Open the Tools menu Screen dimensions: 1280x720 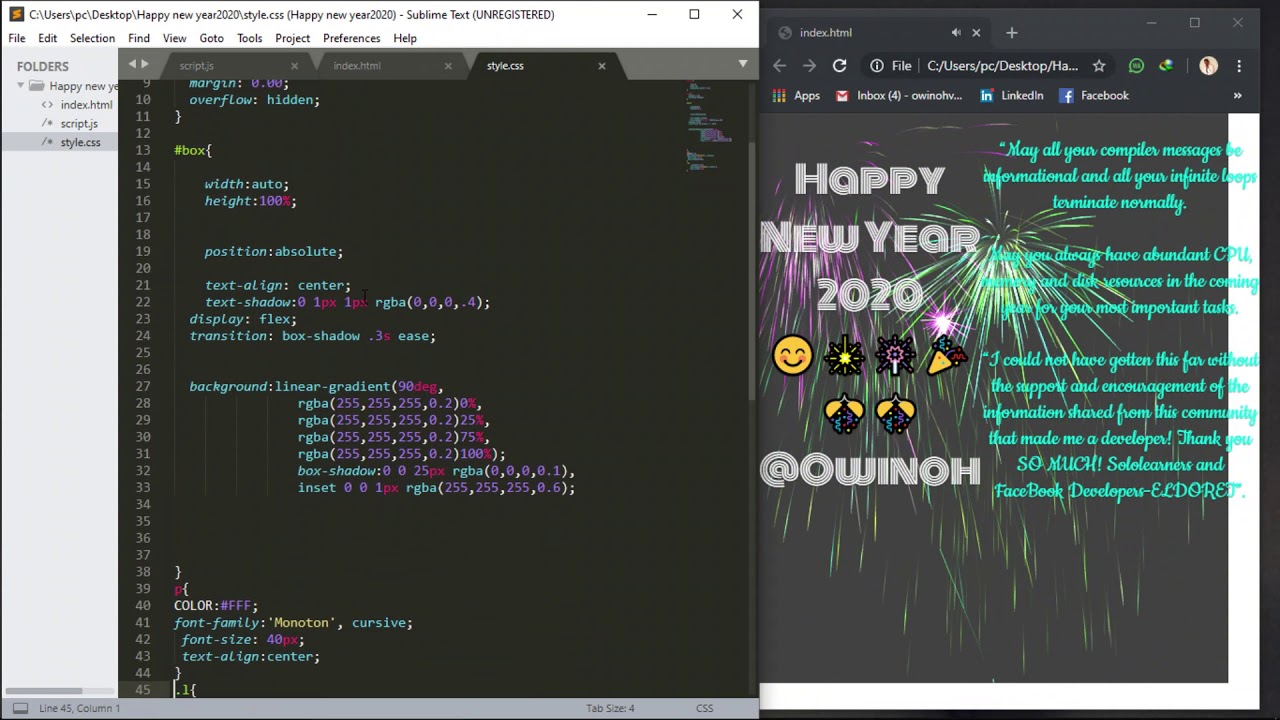(250, 38)
